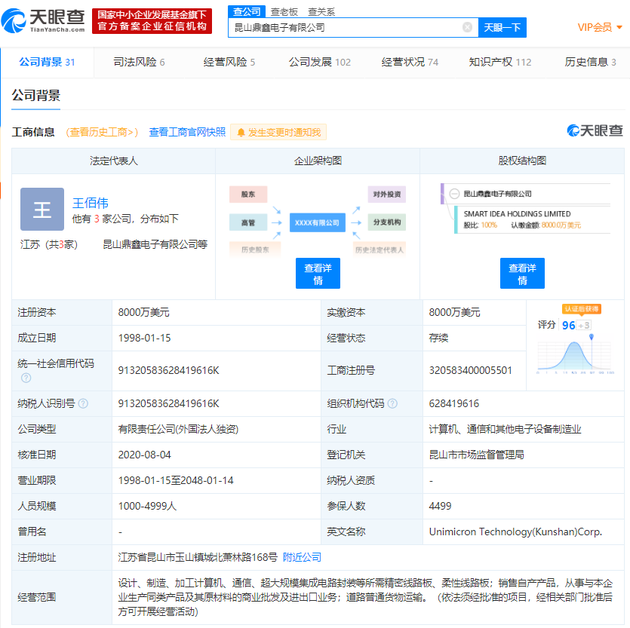Screen dimensions: 630x628
Task: Open the 公司发展 102 tab
Action: tap(320, 62)
